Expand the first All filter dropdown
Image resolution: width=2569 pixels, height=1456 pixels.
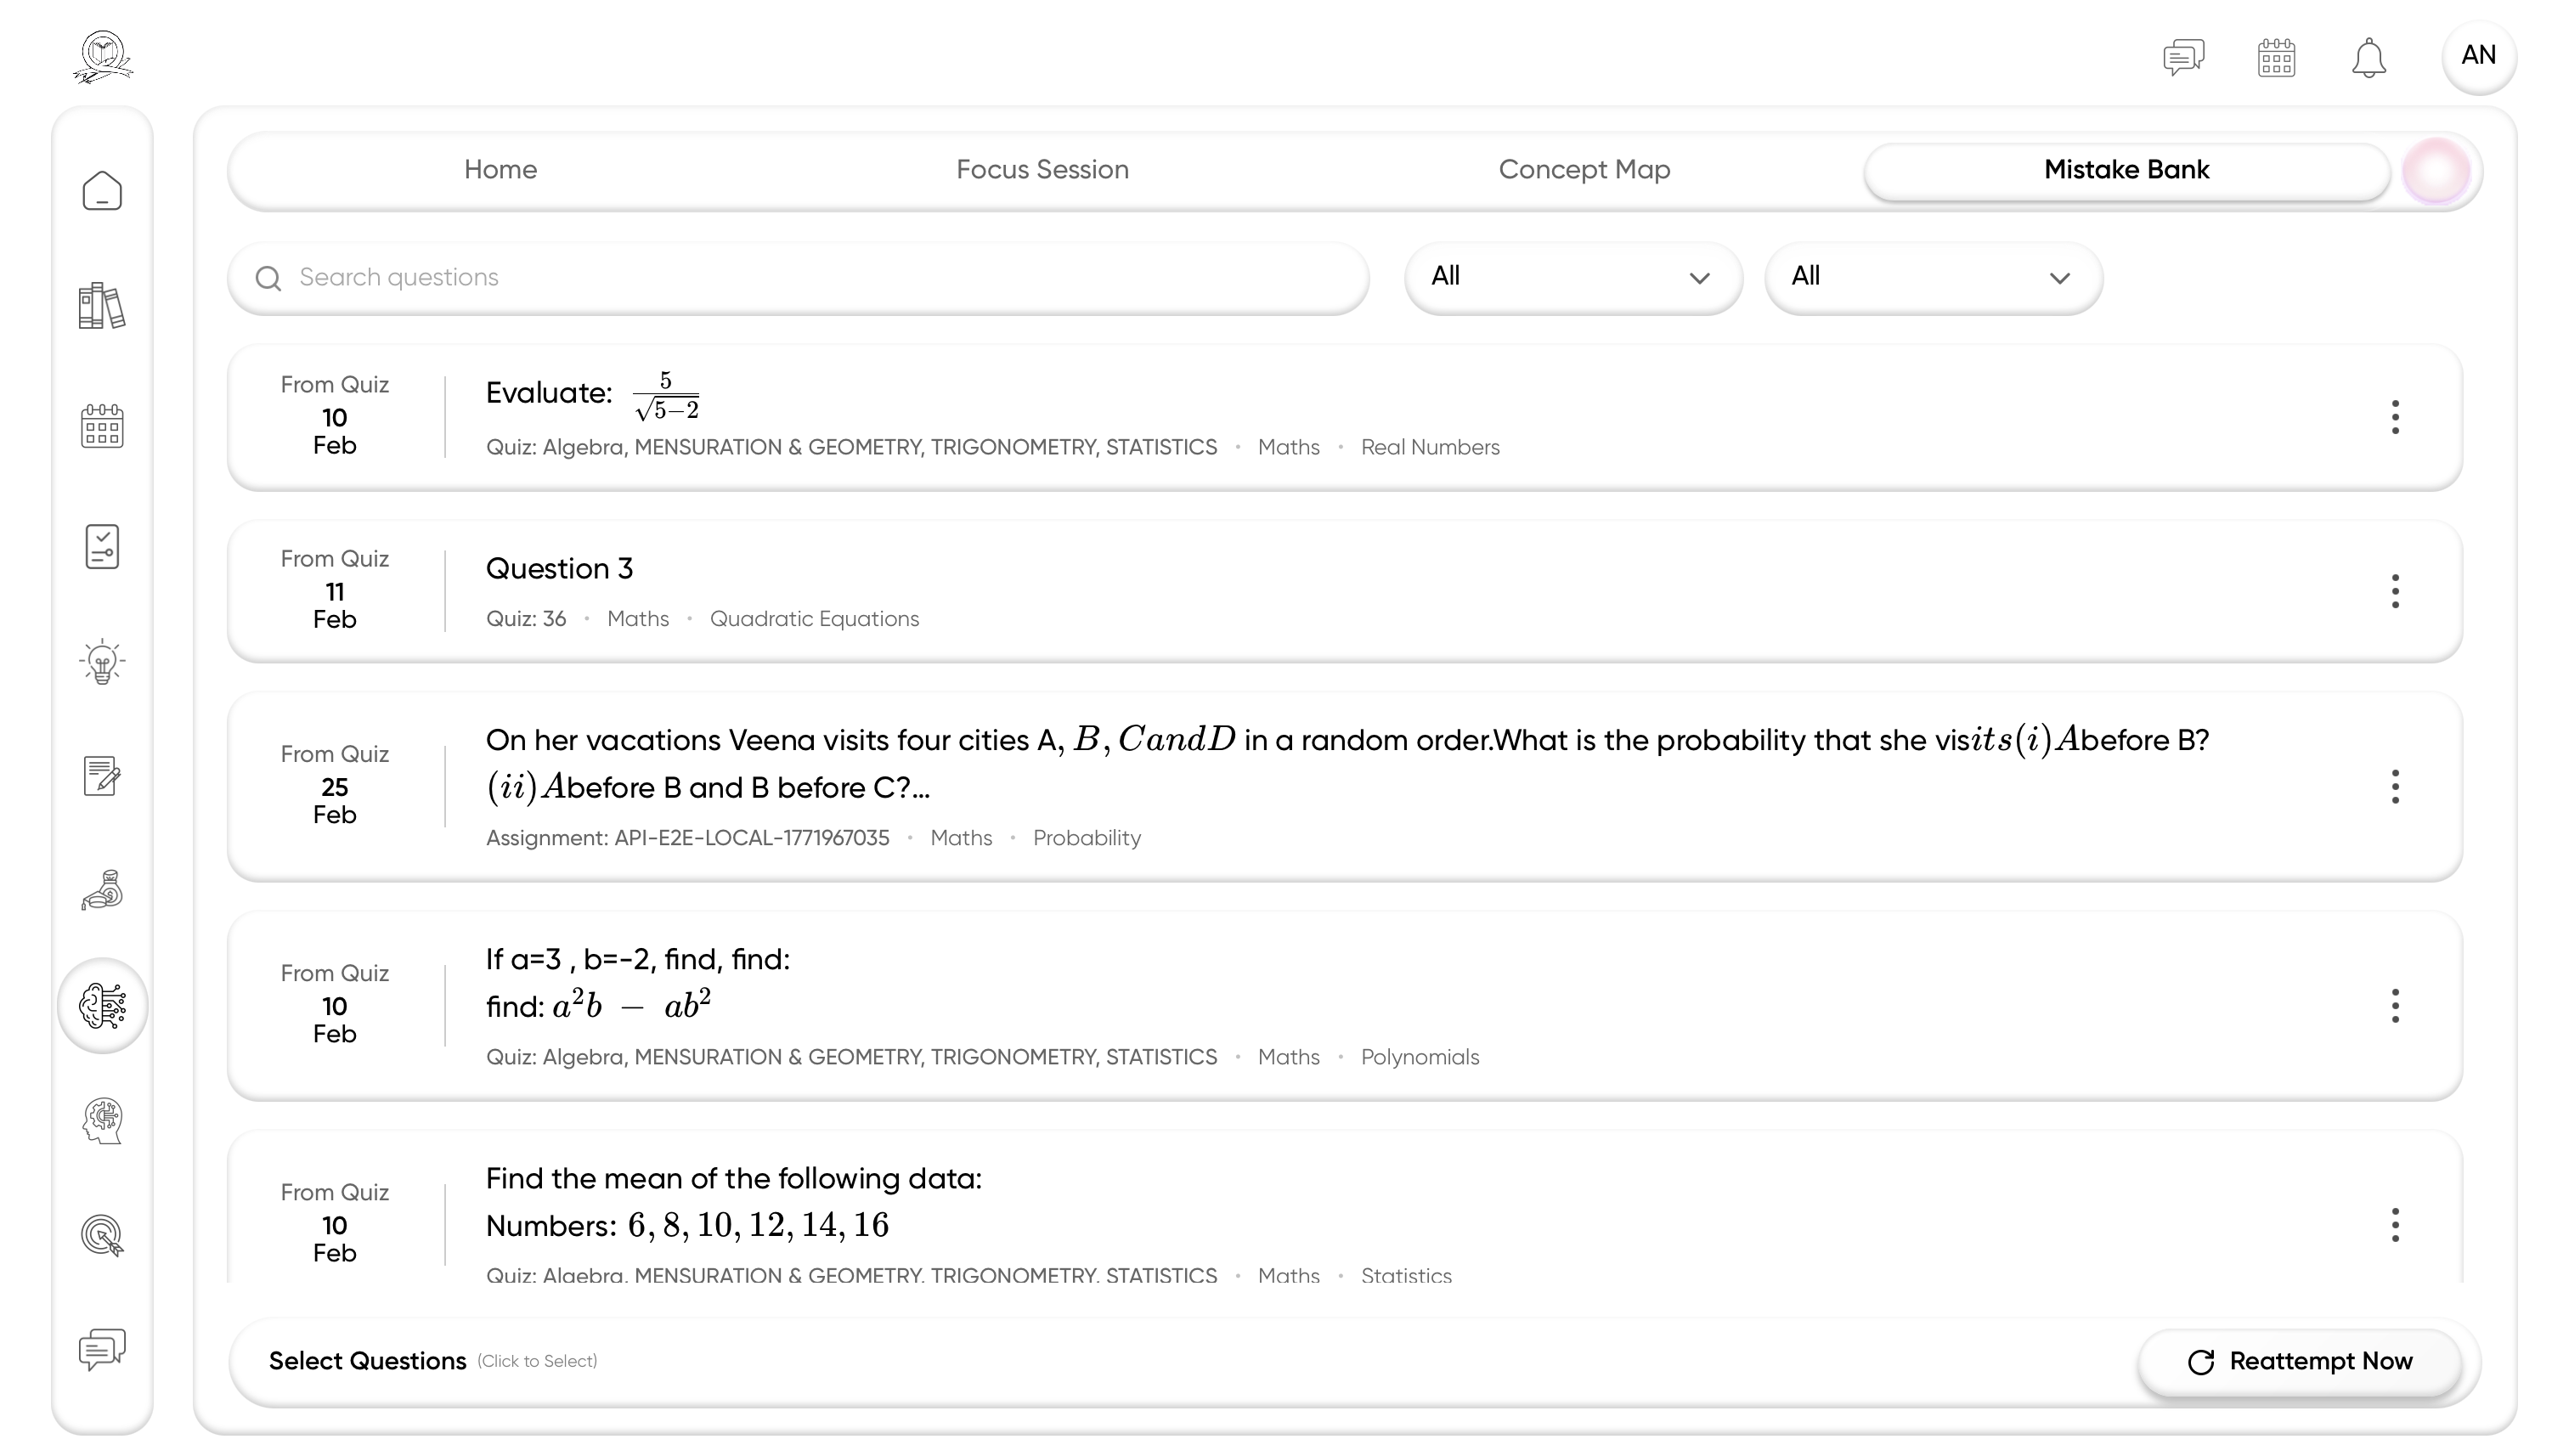[x=1572, y=277]
